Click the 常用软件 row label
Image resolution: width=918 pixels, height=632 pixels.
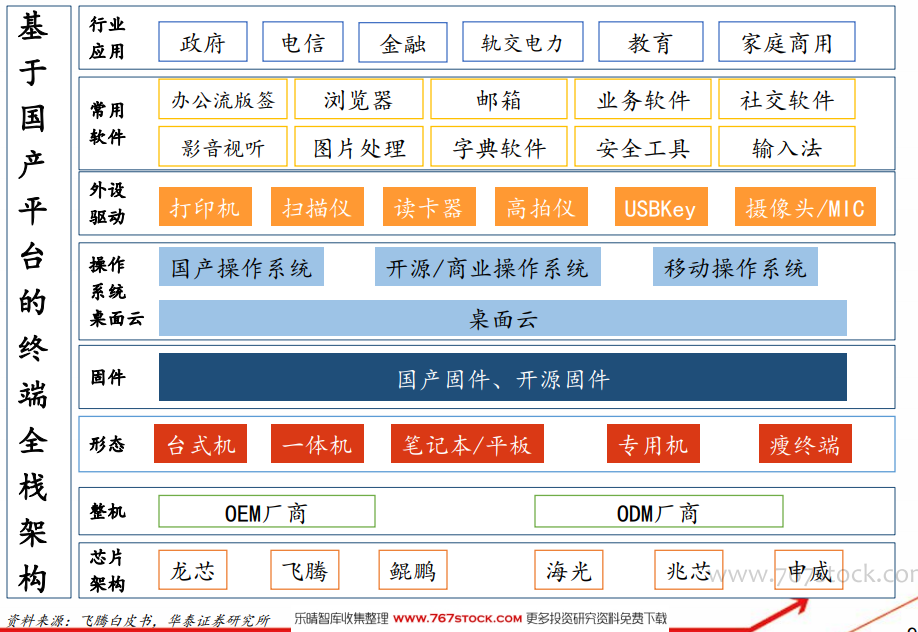(x=107, y=124)
